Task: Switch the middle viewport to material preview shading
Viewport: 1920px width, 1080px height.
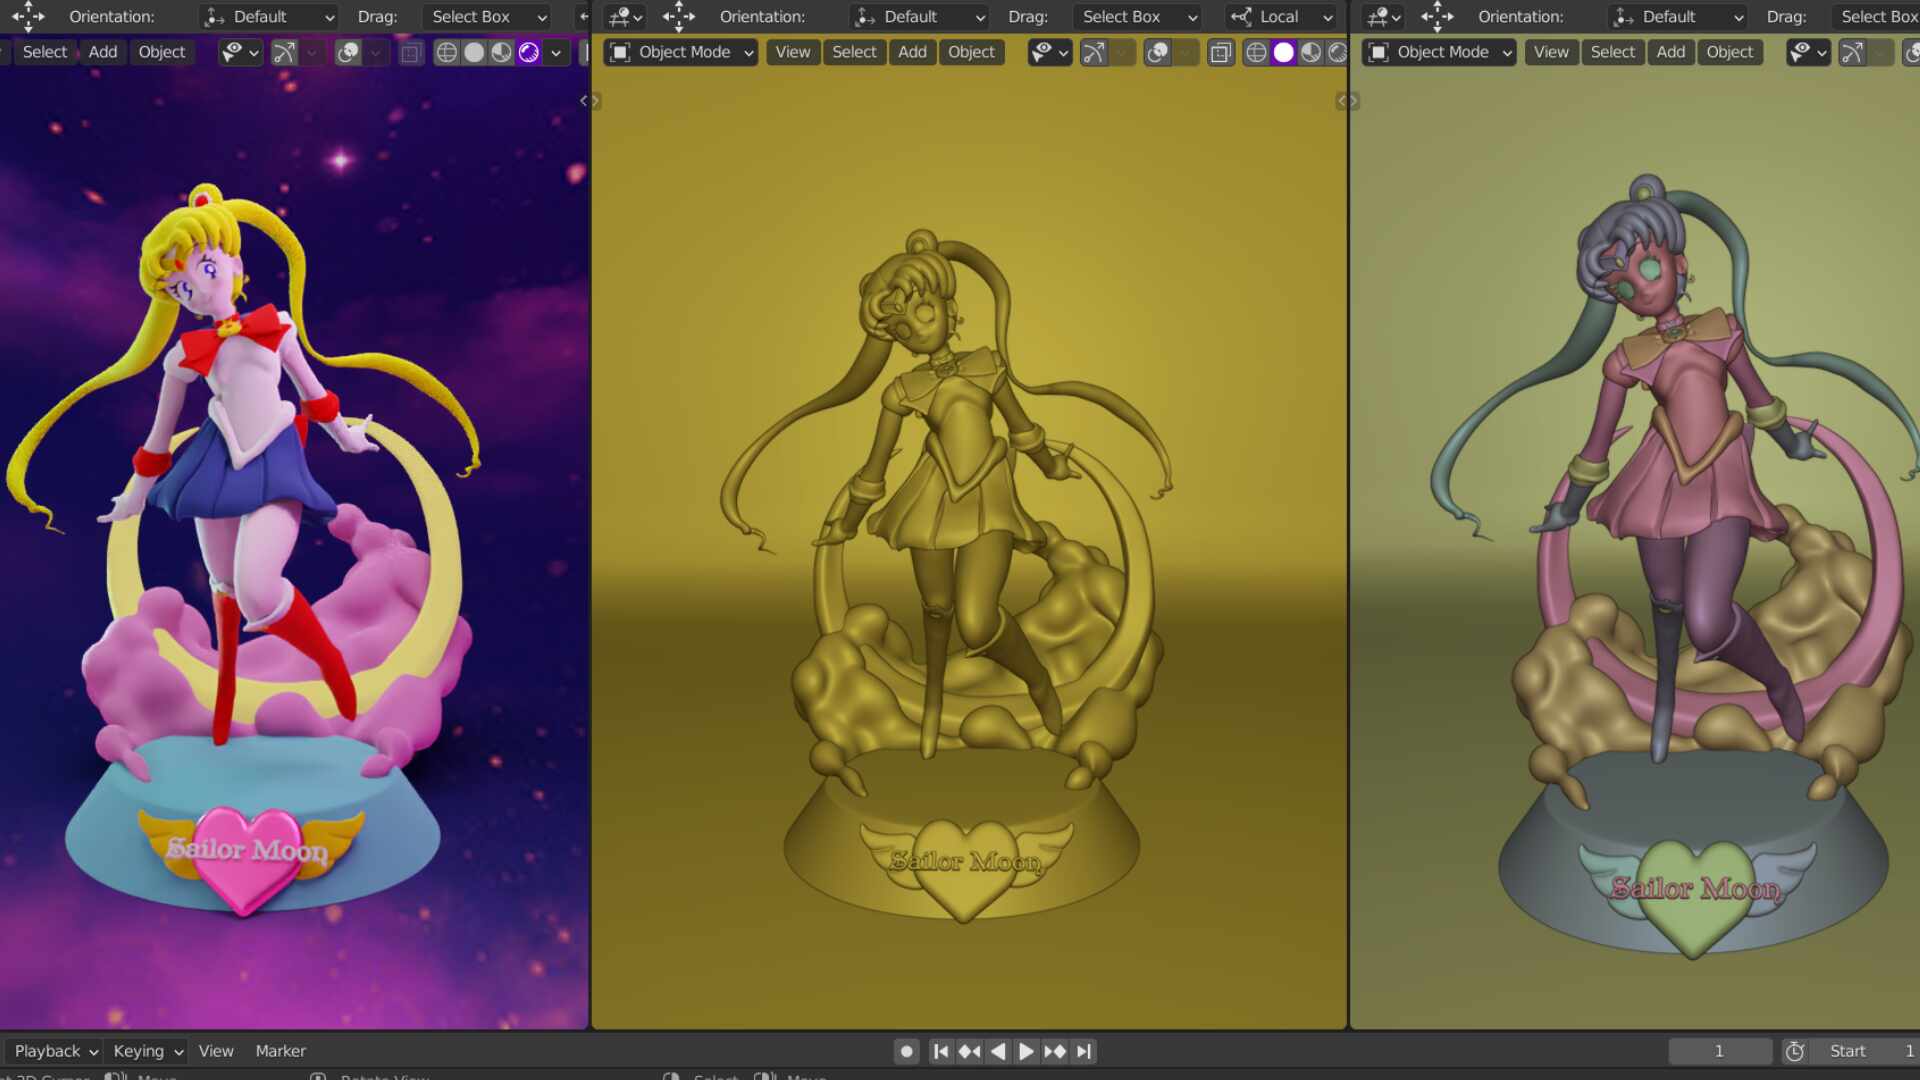Action: [x=1310, y=52]
